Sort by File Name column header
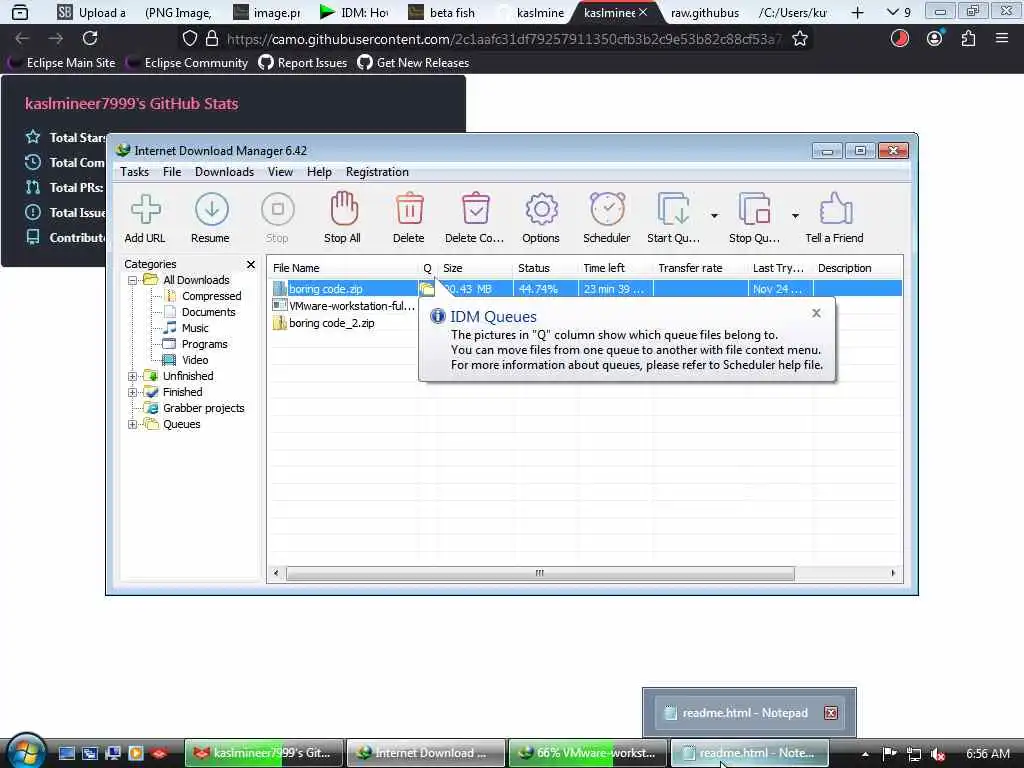This screenshot has width=1024, height=768. pos(343,268)
